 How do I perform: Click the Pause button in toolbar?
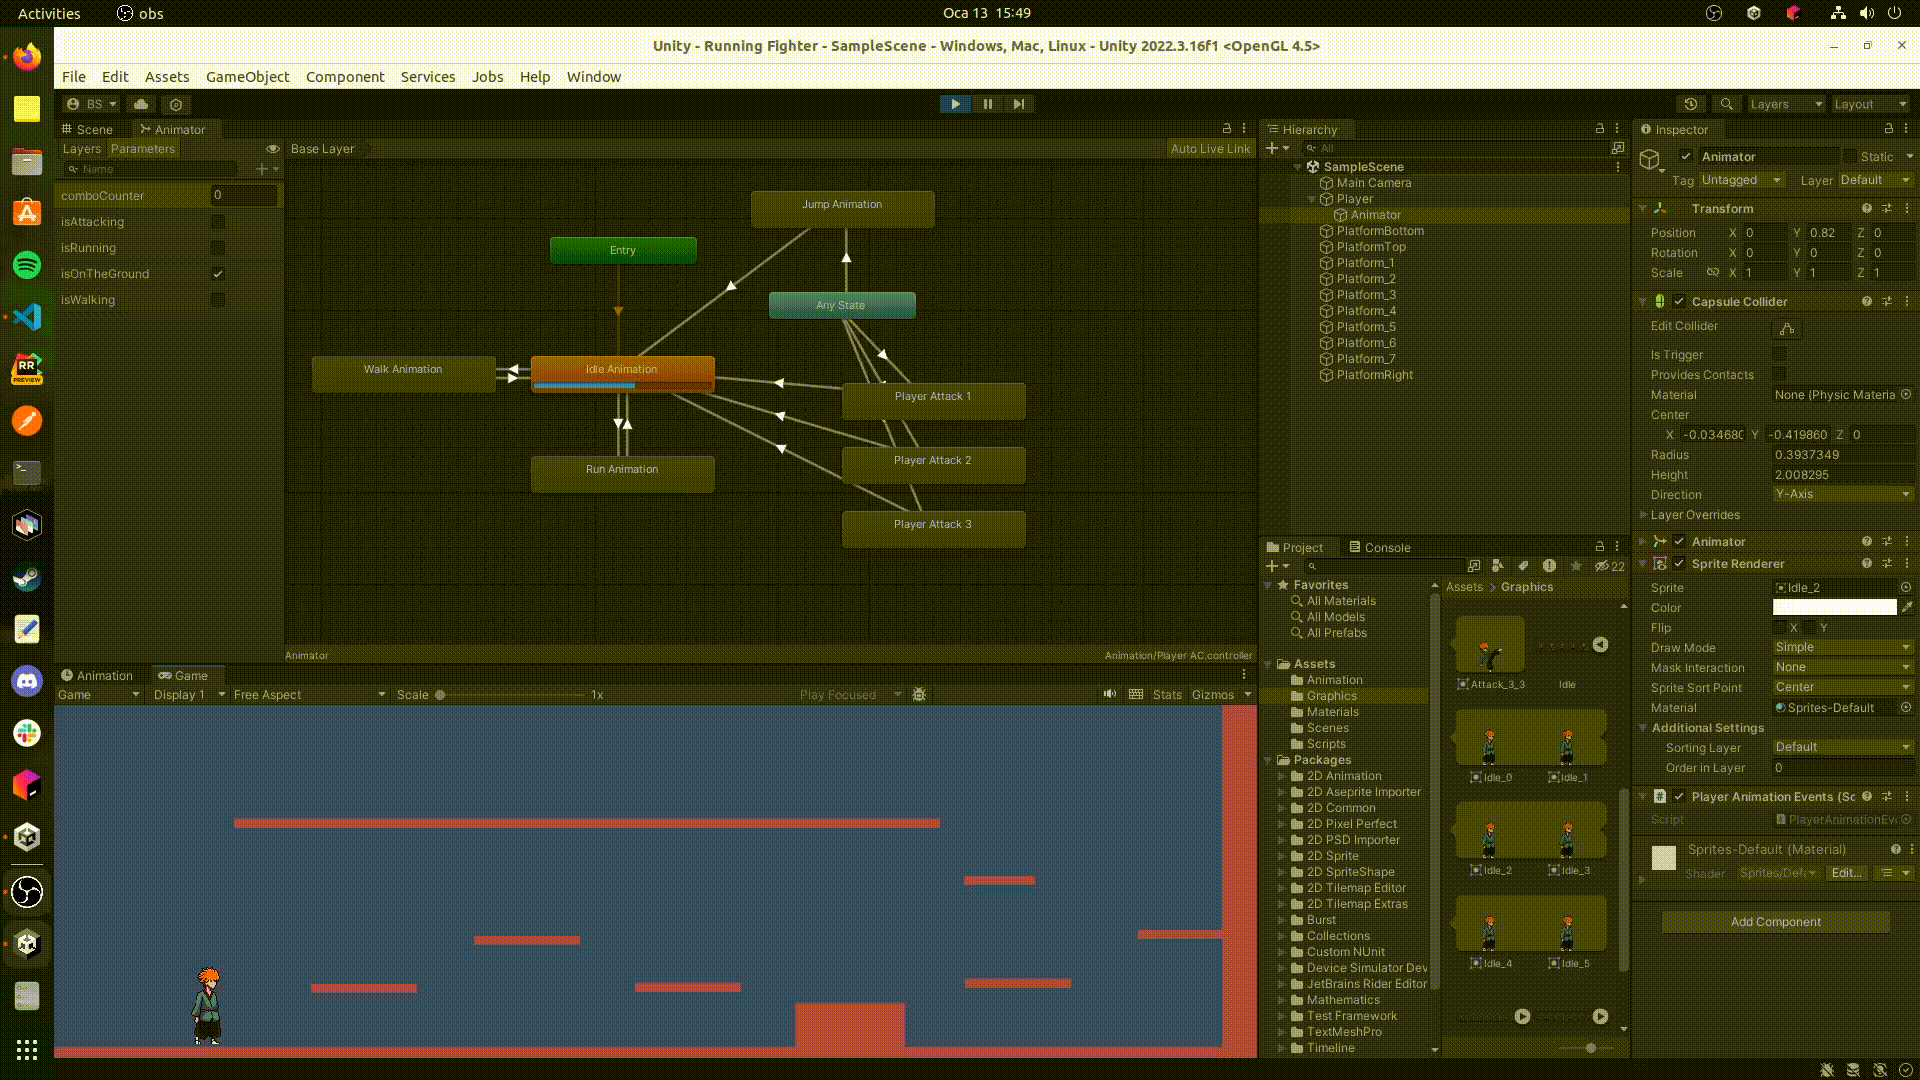(x=987, y=104)
